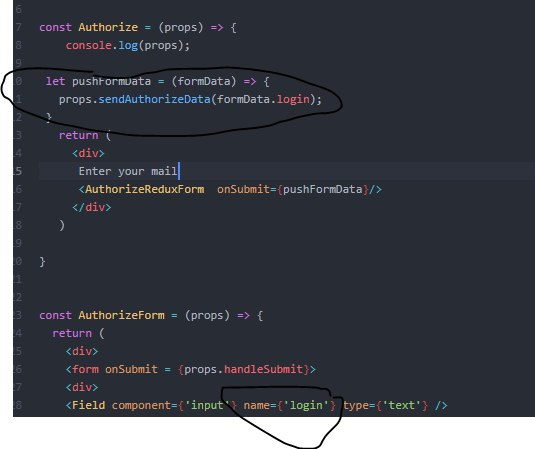Click the type={'text'} attribute

386,405
